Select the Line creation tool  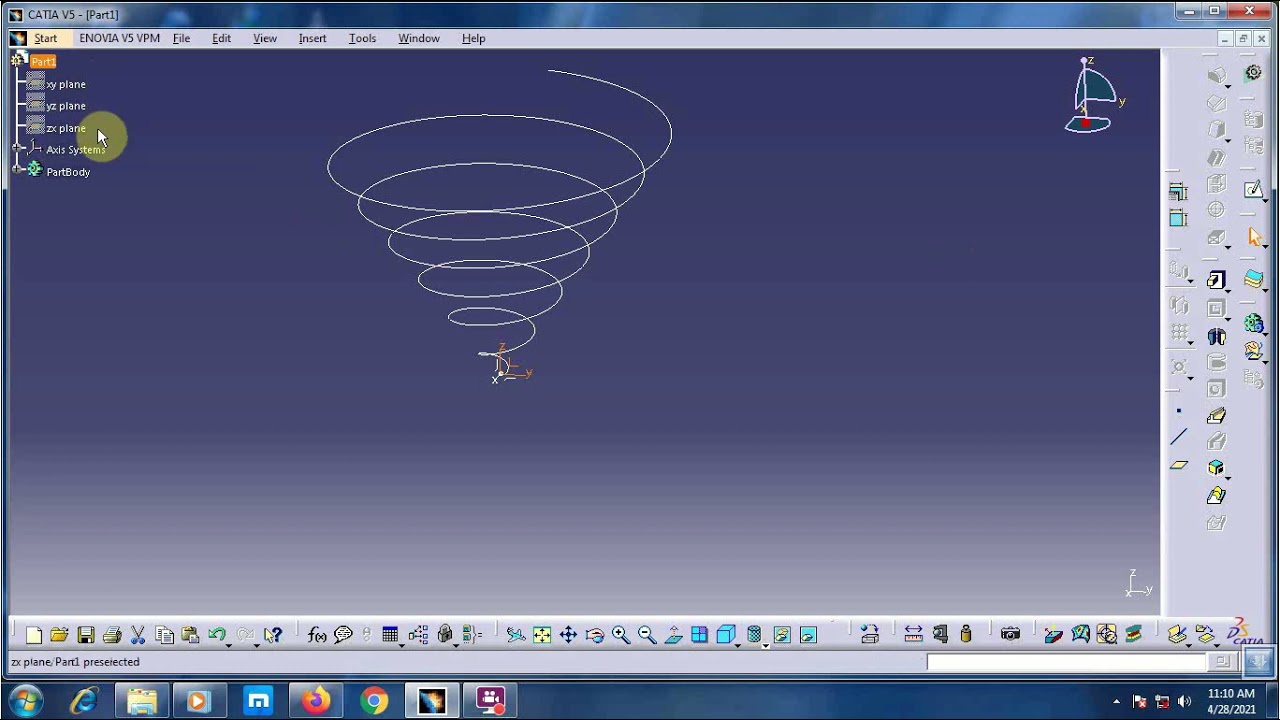coord(1179,437)
